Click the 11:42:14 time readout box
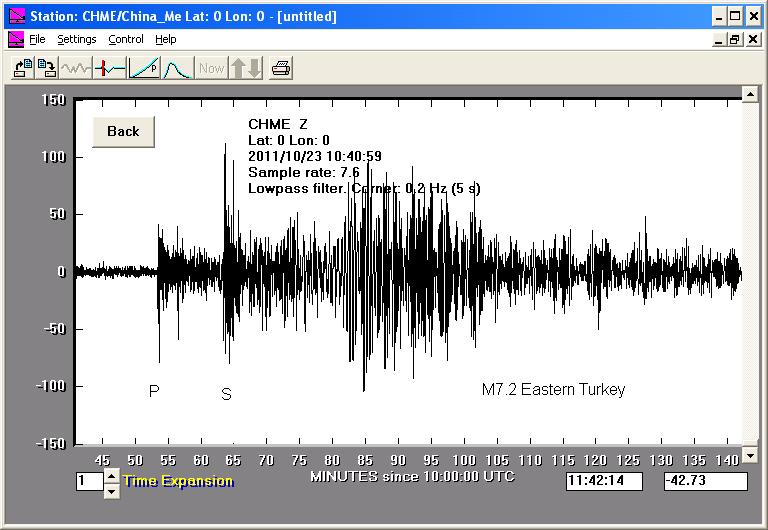 coord(607,481)
